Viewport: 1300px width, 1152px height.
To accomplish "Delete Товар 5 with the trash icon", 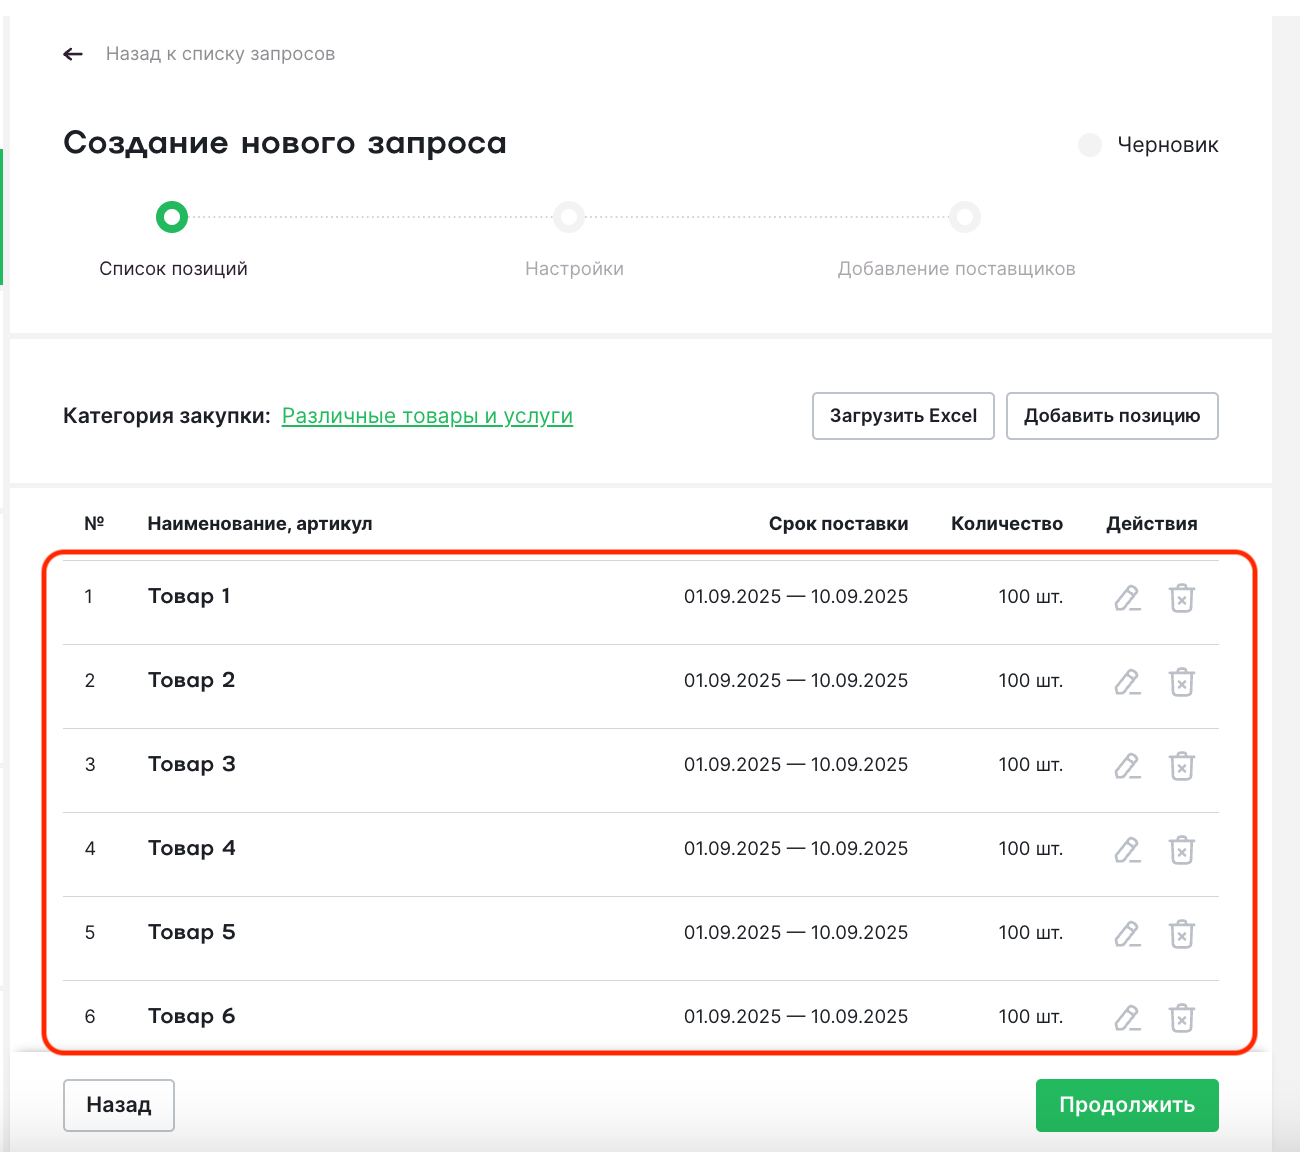I will pos(1182,934).
